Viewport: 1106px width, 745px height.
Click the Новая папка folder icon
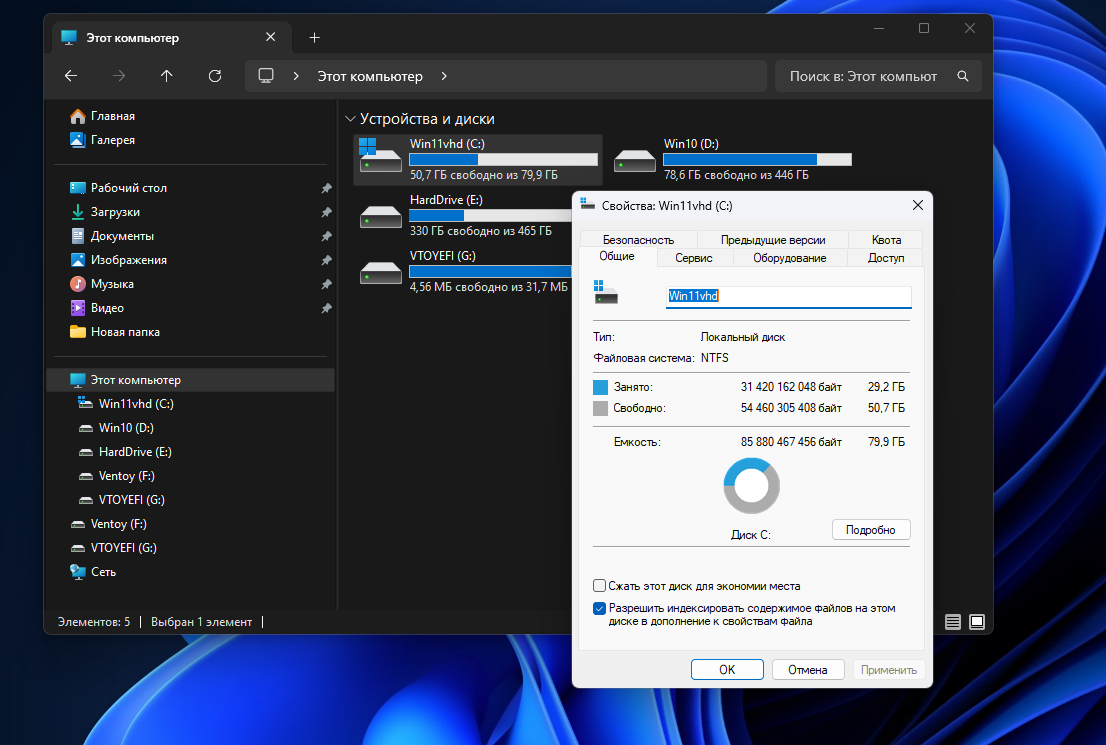coord(78,332)
